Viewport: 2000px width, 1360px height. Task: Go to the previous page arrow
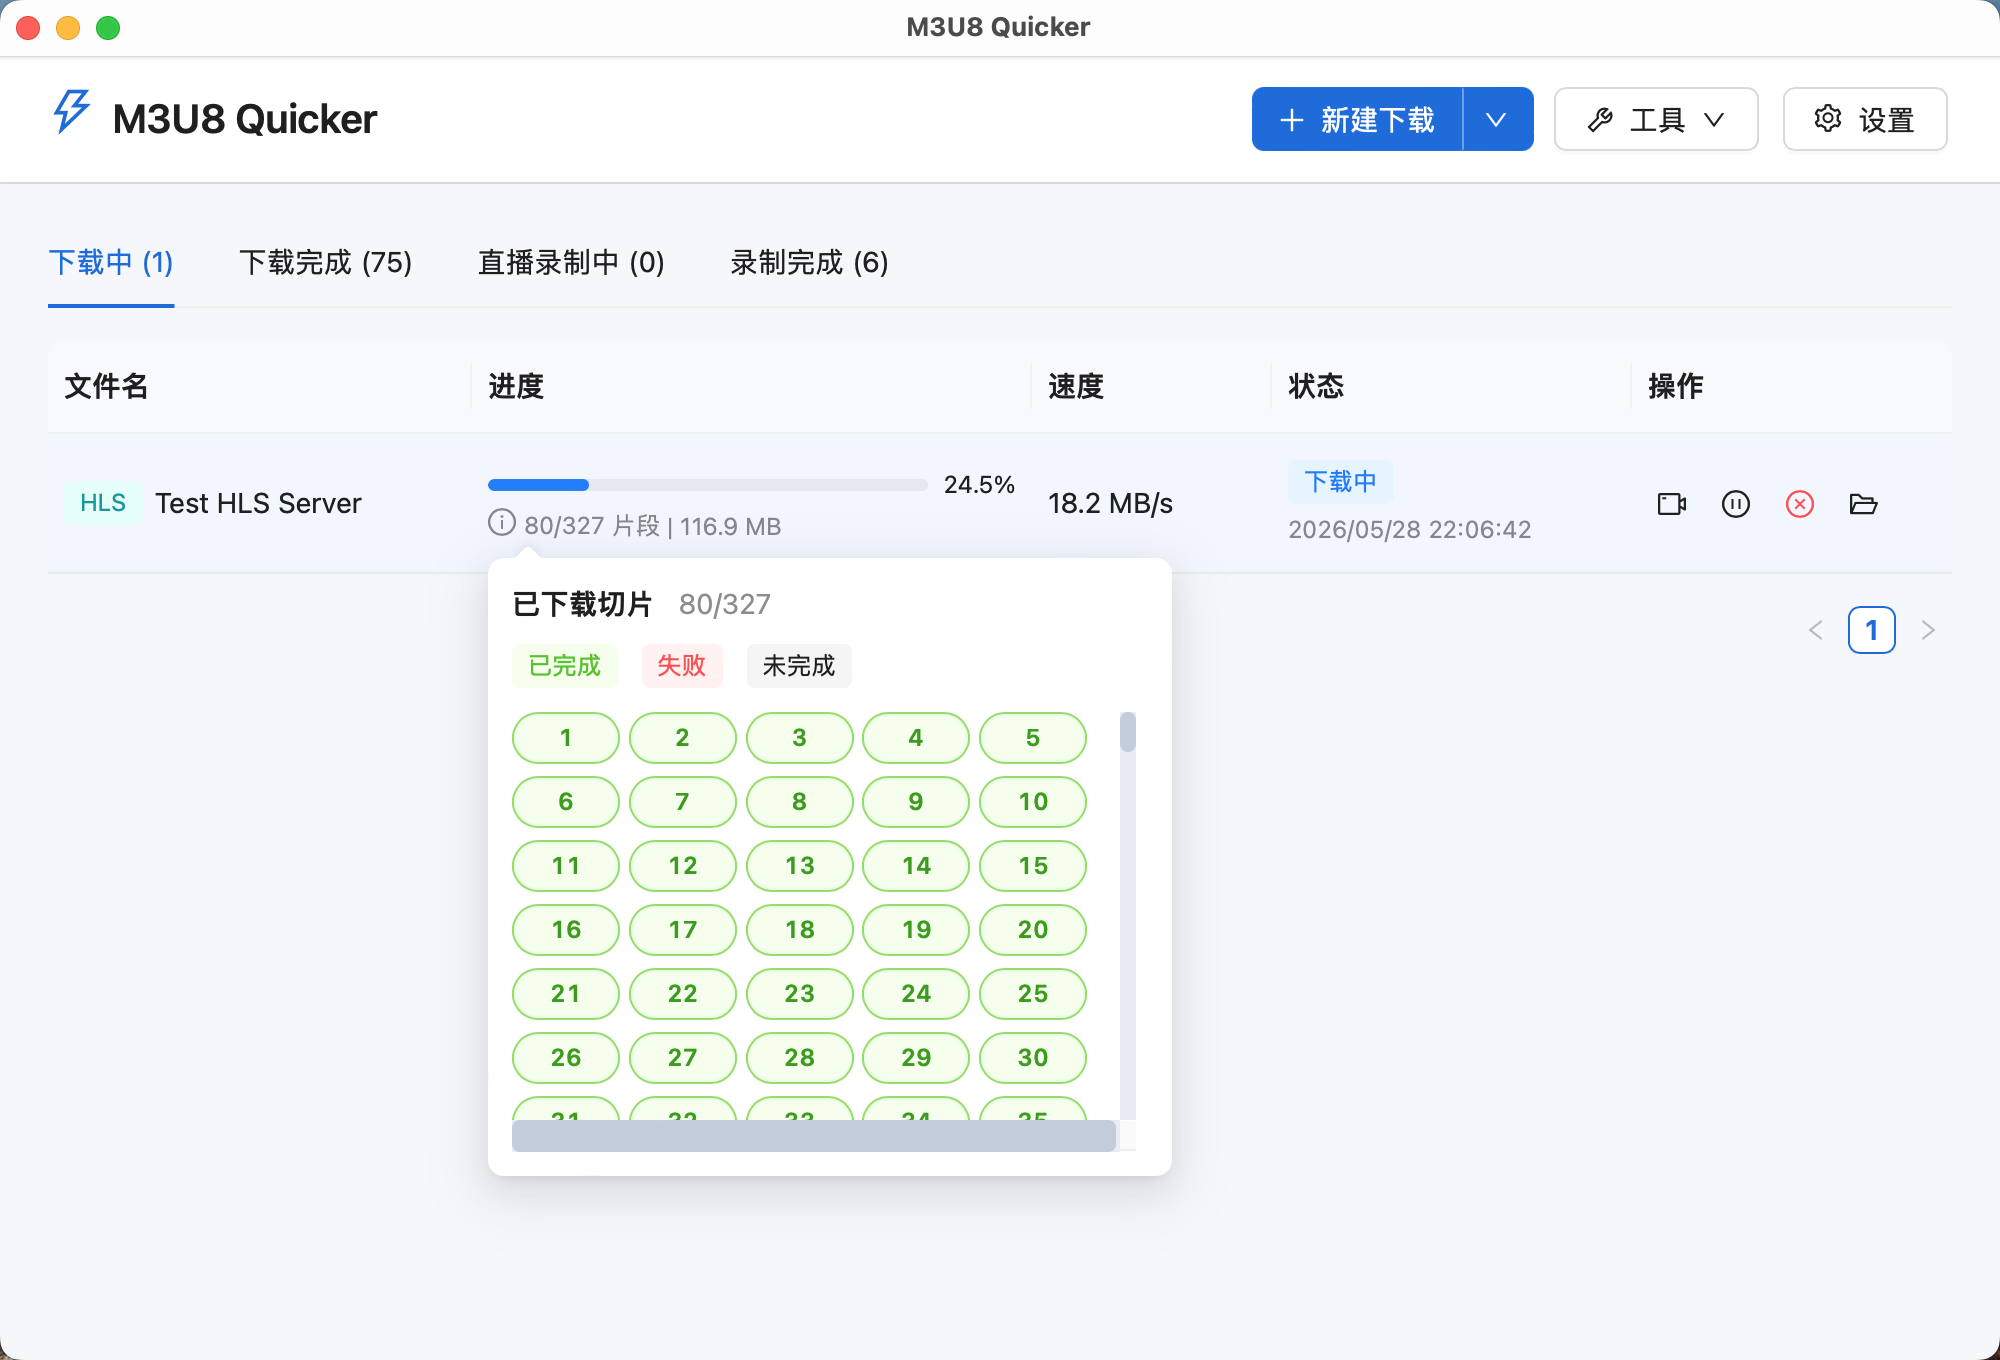(1816, 630)
